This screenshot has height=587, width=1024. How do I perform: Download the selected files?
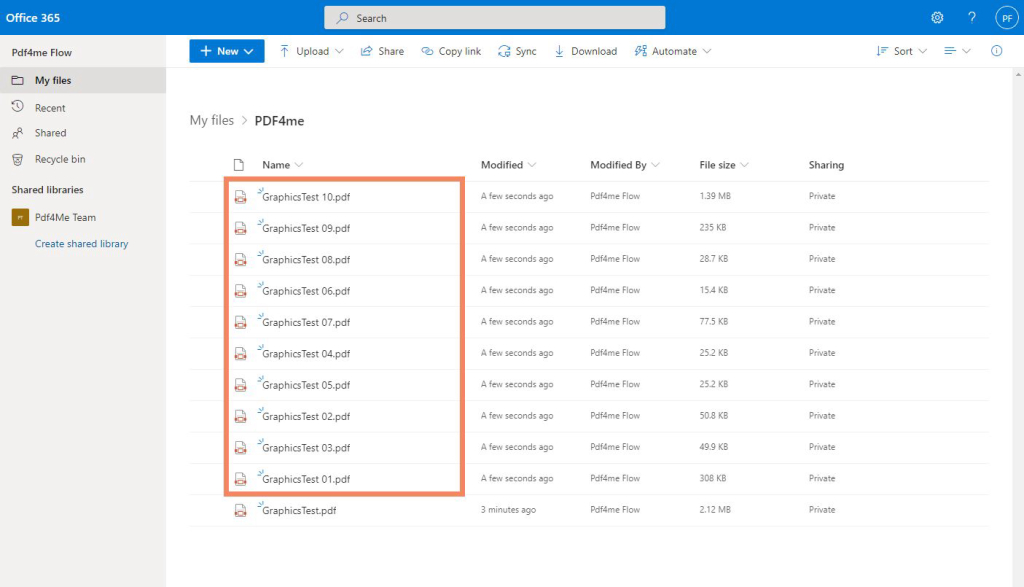tap(585, 51)
